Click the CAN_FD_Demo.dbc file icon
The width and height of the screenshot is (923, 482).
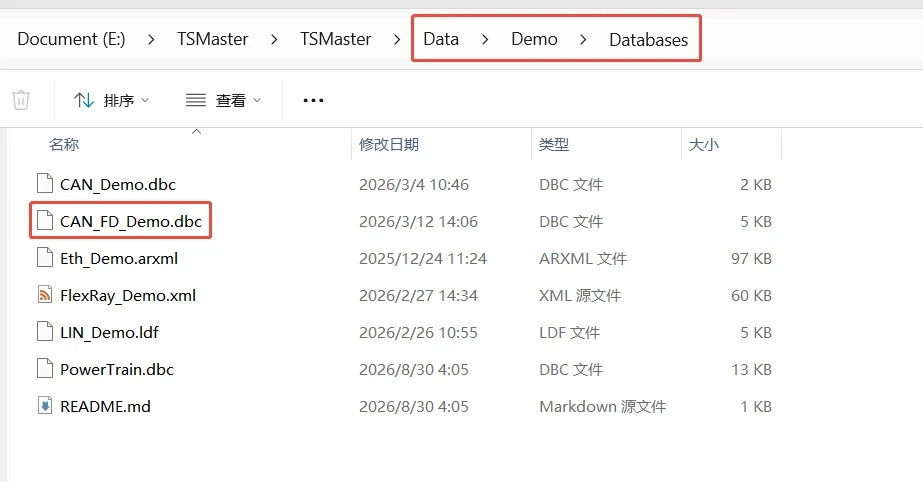(x=45, y=221)
